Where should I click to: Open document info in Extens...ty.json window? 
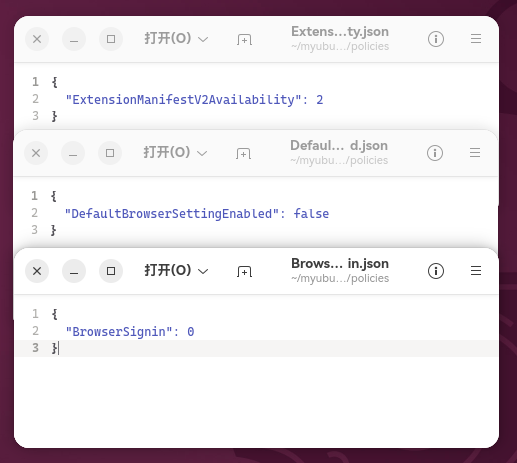(436, 39)
